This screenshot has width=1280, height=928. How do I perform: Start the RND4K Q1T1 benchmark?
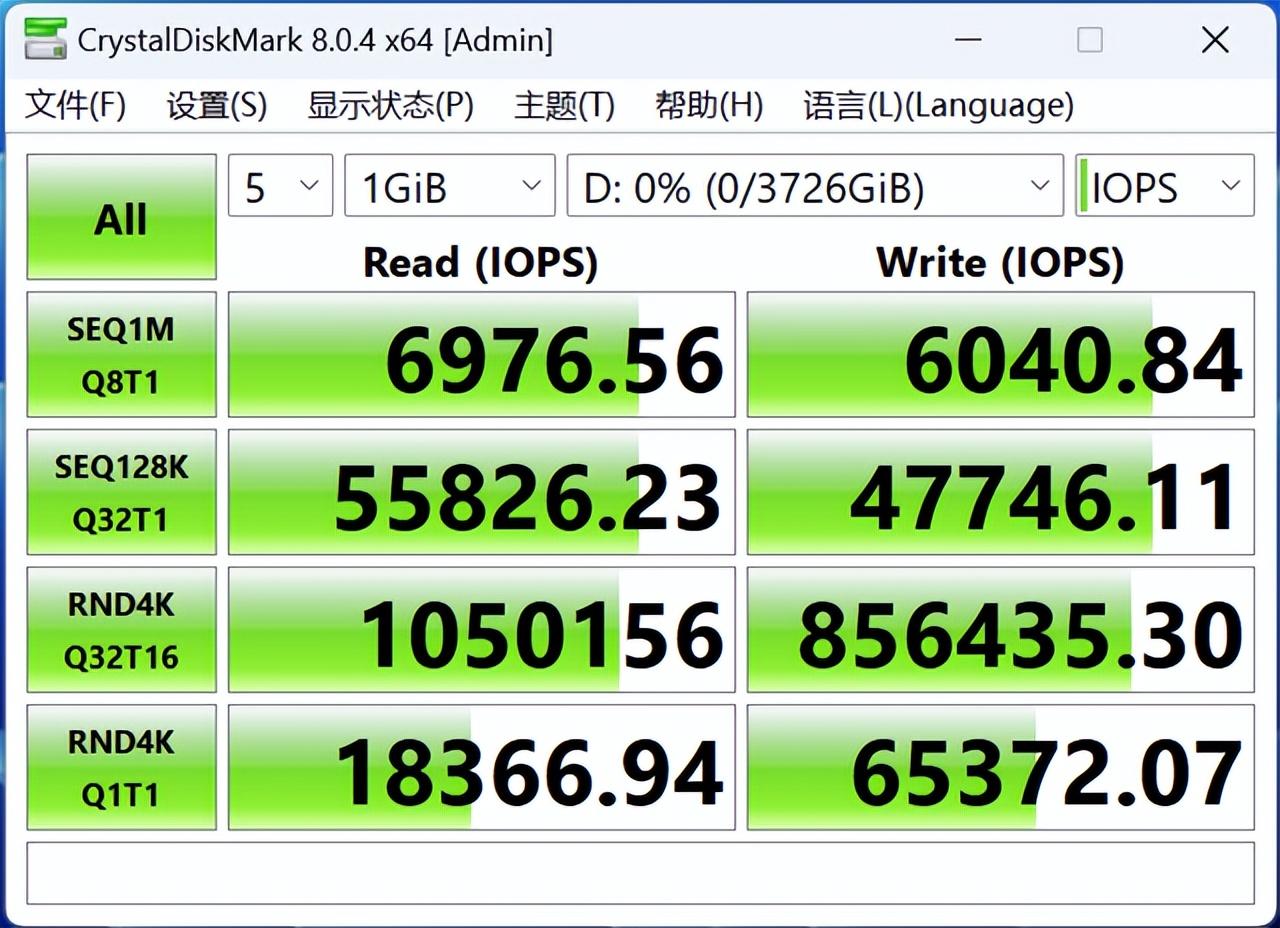coord(121,767)
